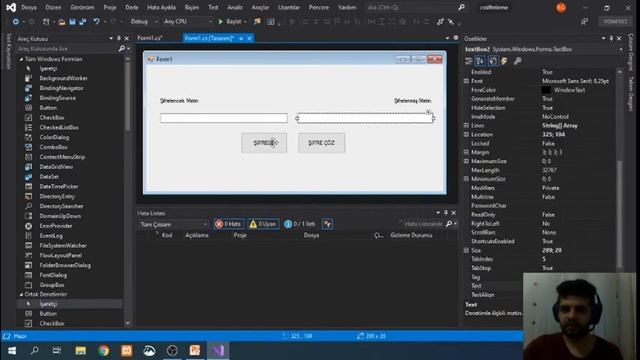Open Windows taskbar search

coord(35,351)
